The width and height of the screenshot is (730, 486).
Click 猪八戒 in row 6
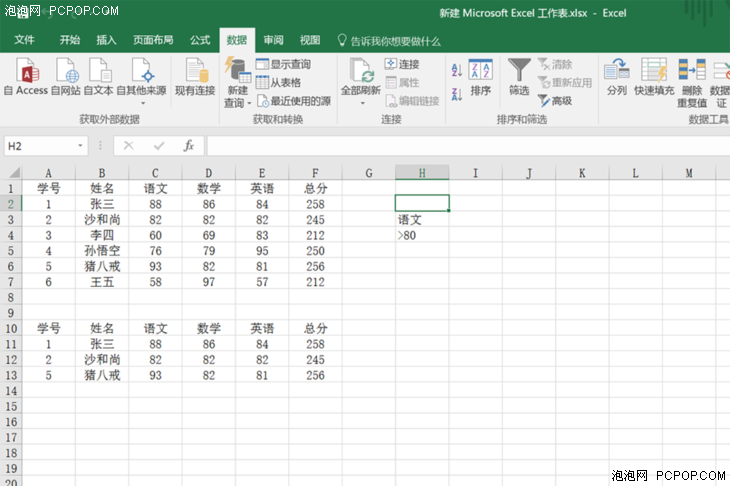pos(102,266)
